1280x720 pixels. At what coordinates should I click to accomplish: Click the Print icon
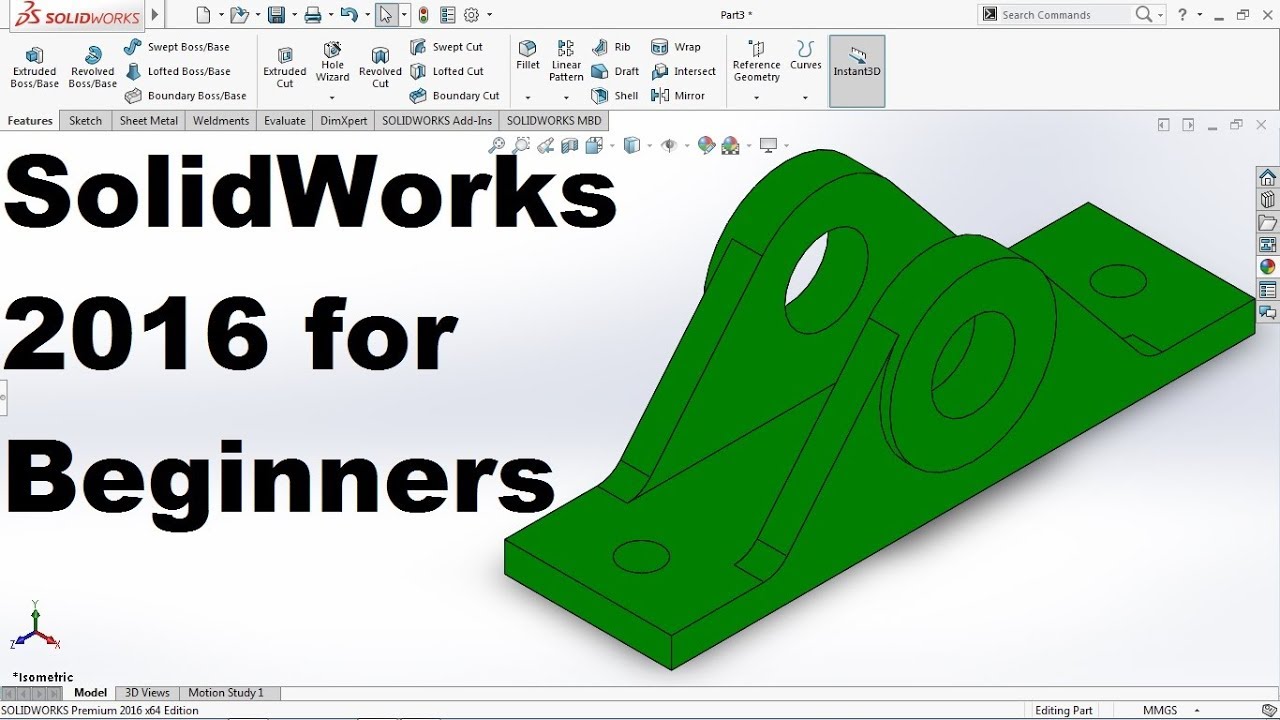pyautogui.click(x=313, y=15)
